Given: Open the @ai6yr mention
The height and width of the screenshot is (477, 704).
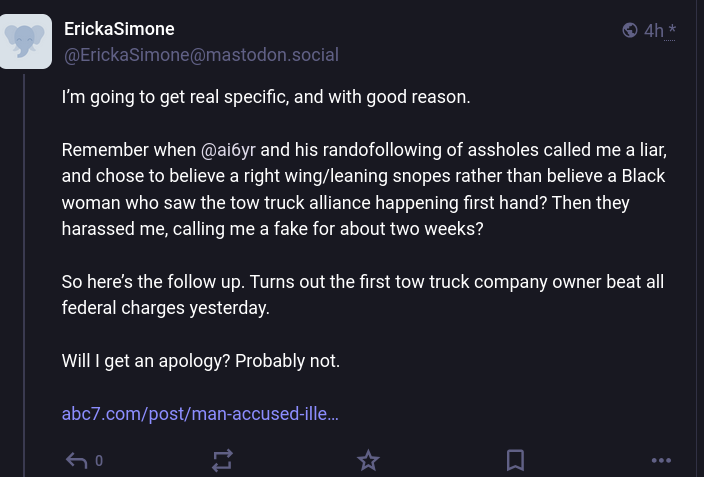Looking at the screenshot, I should pyautogui.click(x=228, y=150).
